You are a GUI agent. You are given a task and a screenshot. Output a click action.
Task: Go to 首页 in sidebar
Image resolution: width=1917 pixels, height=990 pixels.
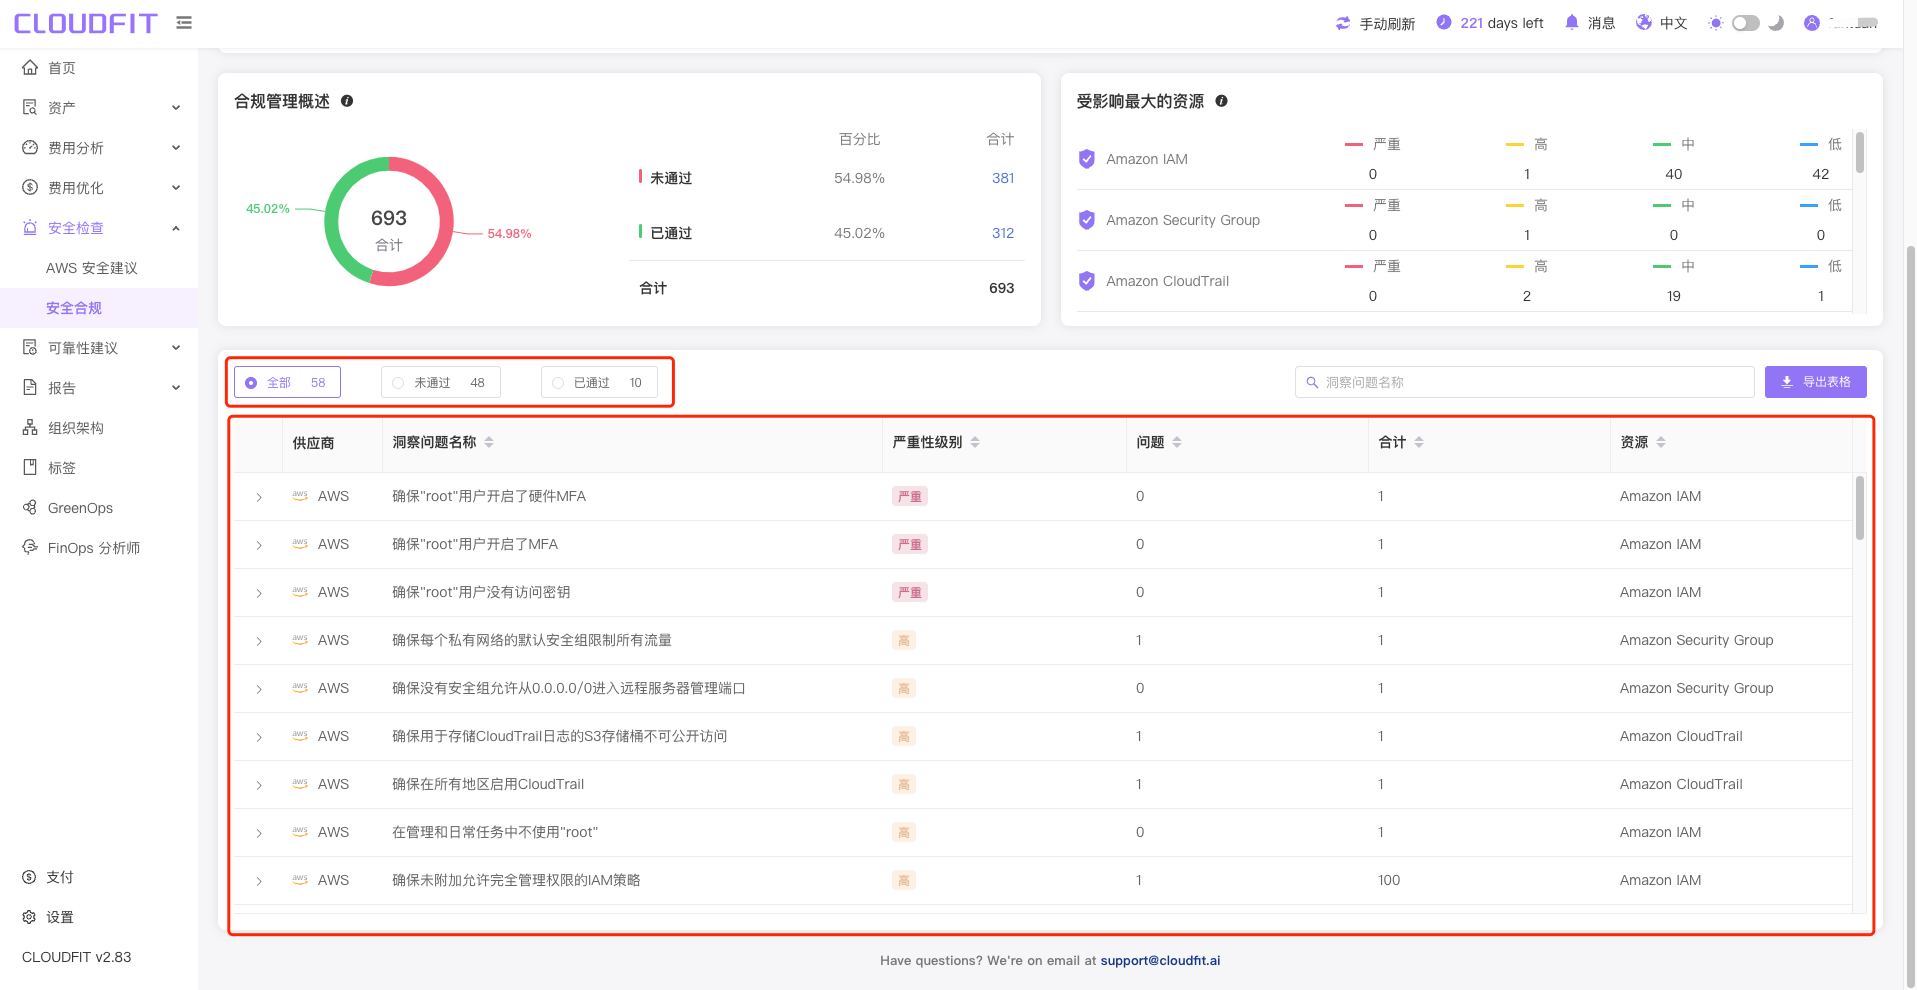[62, 68]
